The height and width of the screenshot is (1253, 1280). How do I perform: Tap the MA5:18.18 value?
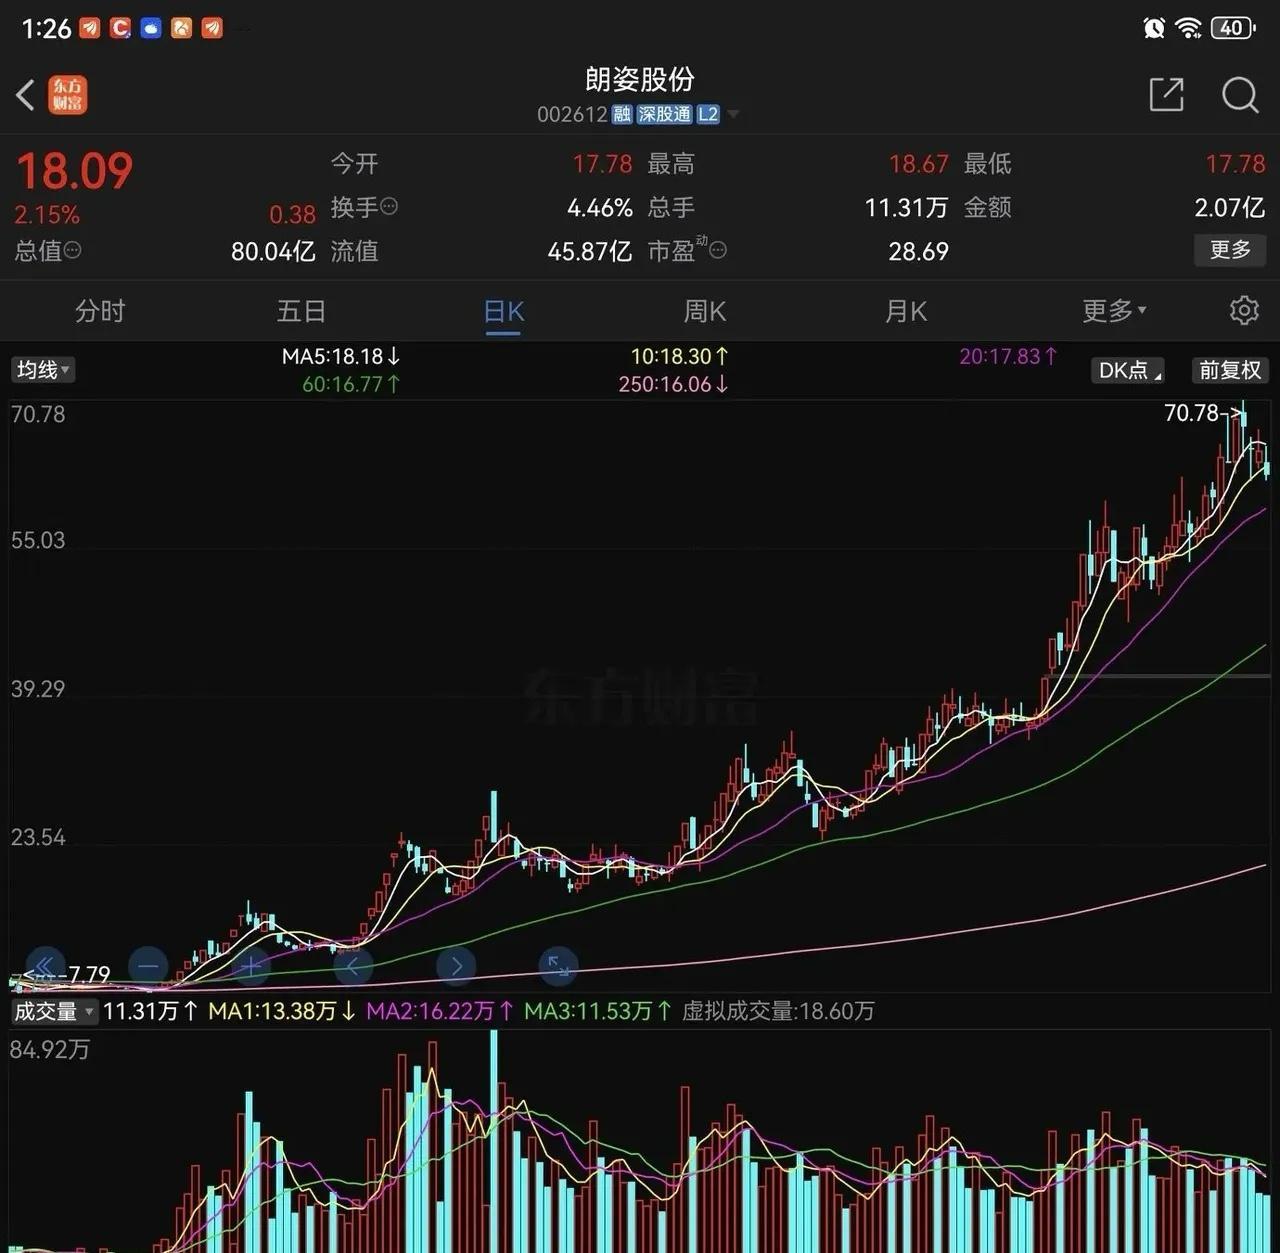[x=341, y=356]
